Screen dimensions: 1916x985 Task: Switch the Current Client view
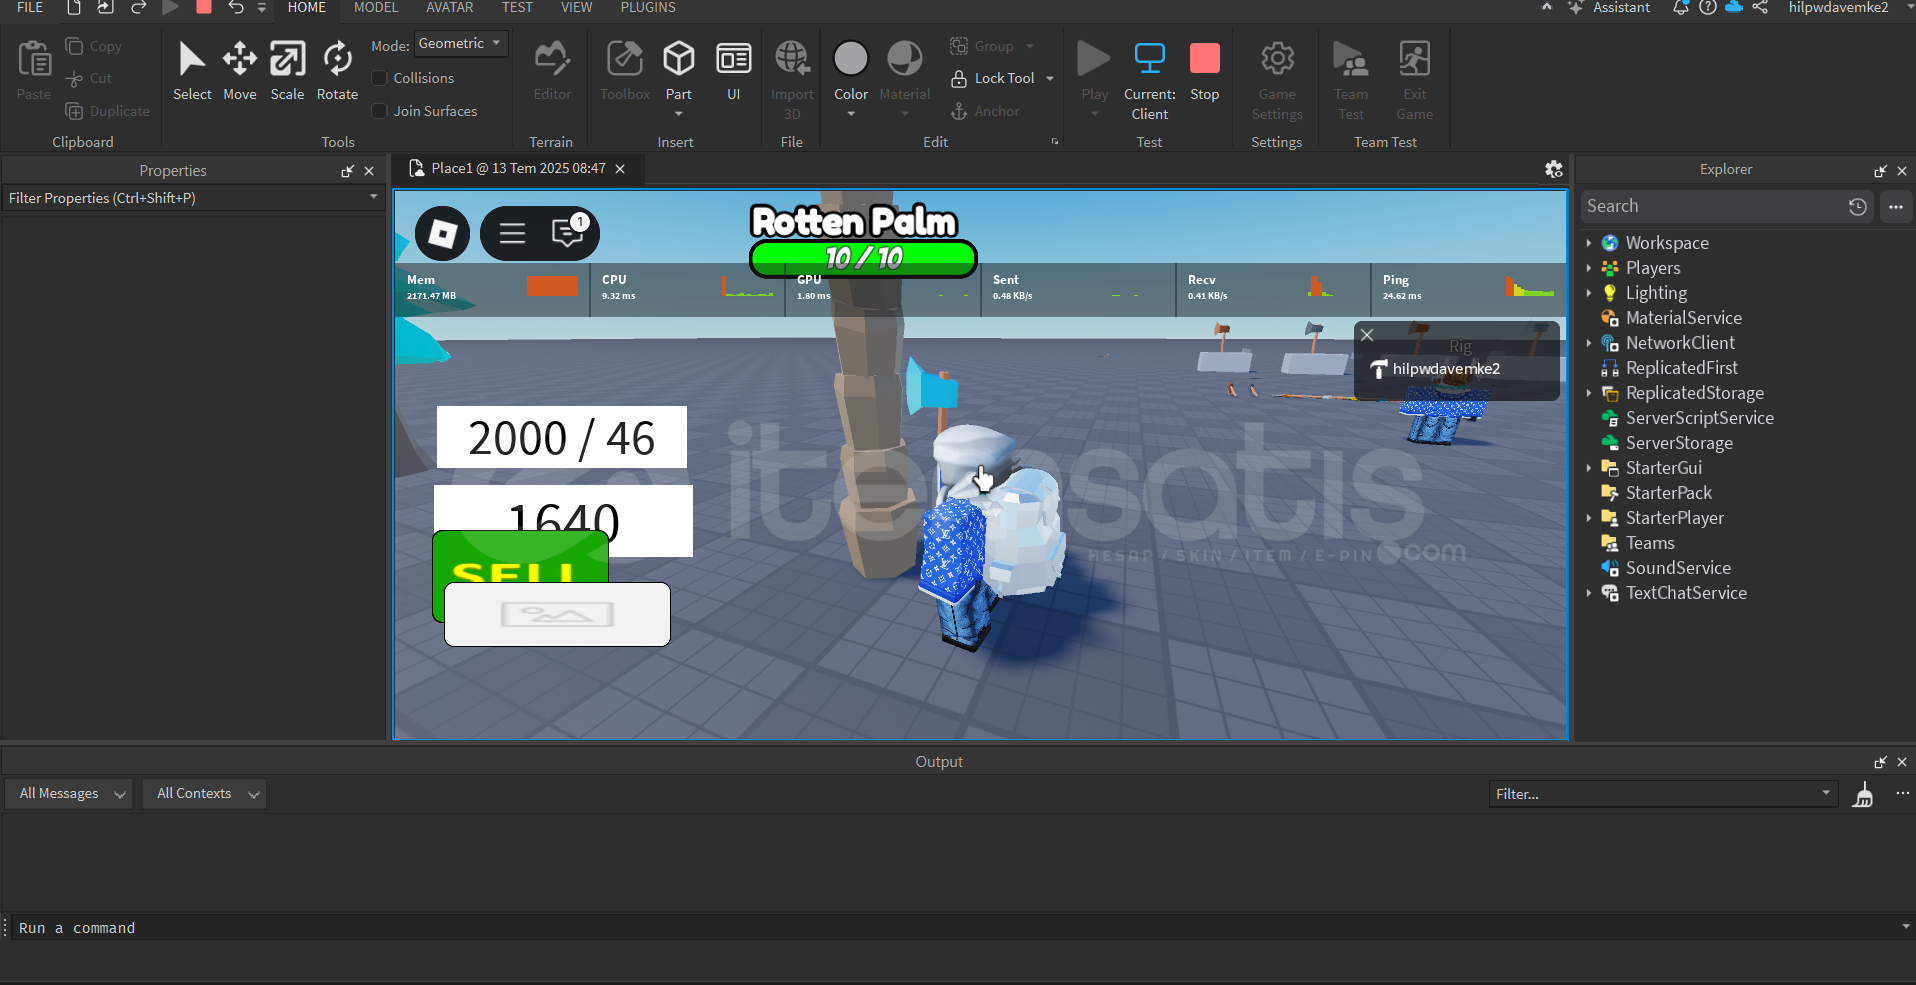[x=1150, y=80]
